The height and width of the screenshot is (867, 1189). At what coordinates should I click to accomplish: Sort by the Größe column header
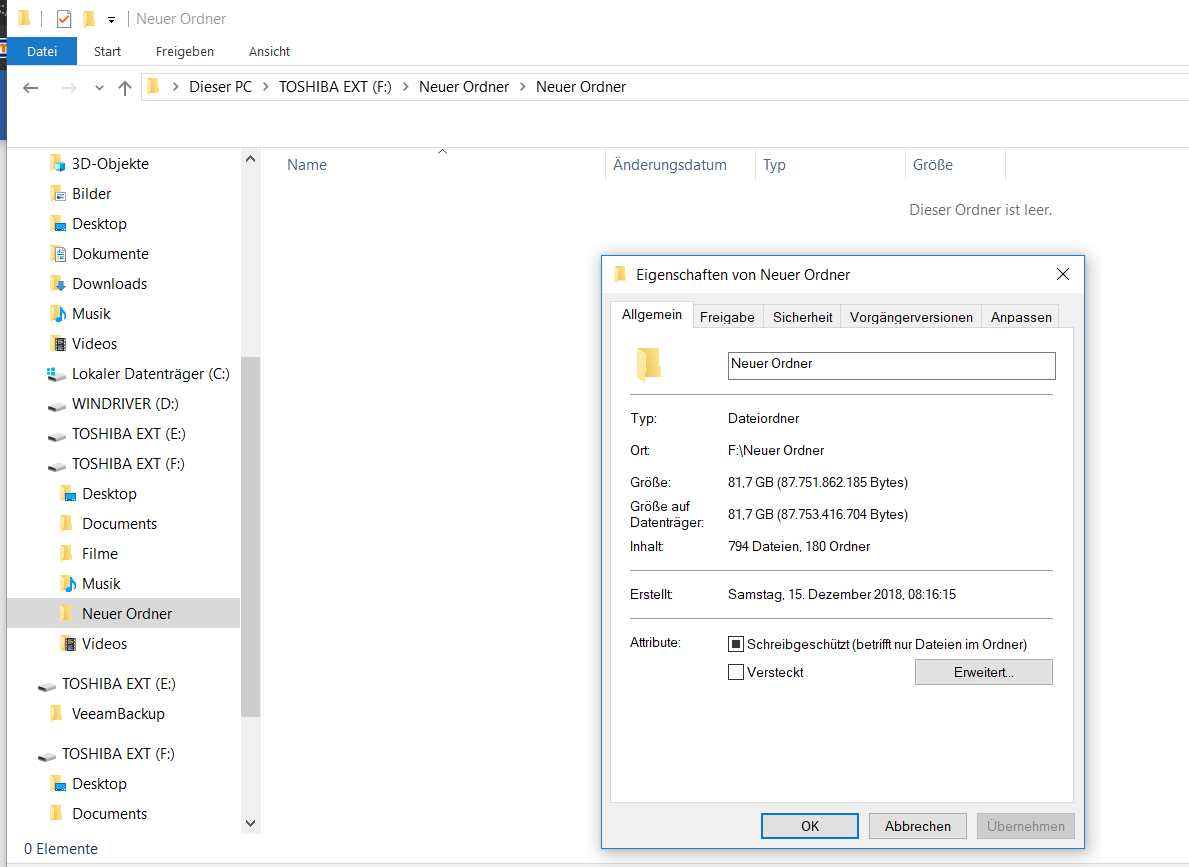[933, 165]
